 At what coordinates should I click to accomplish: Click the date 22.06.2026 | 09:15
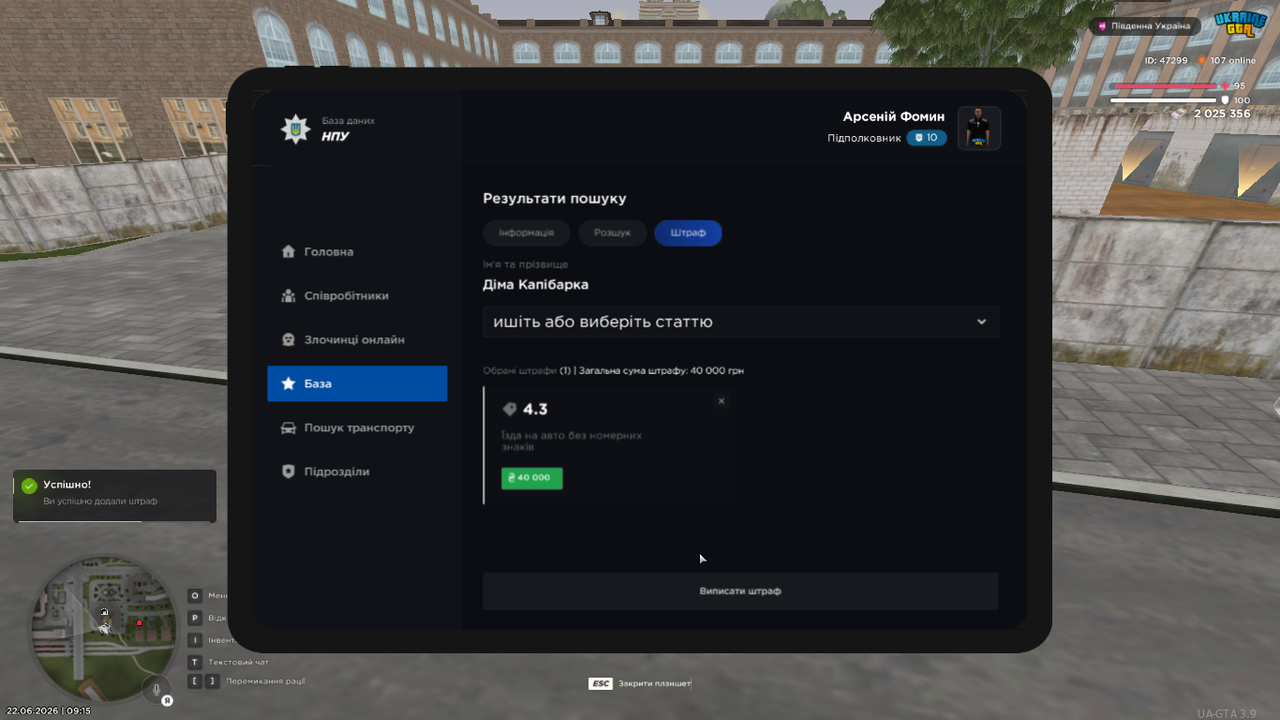tap(49, 711)
